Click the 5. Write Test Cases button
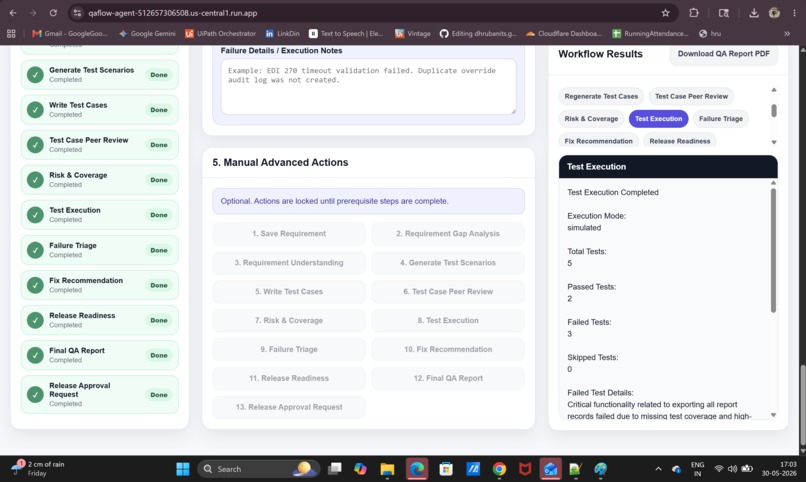The width and height of the screenshot is (806, 482). pos(289,291)
